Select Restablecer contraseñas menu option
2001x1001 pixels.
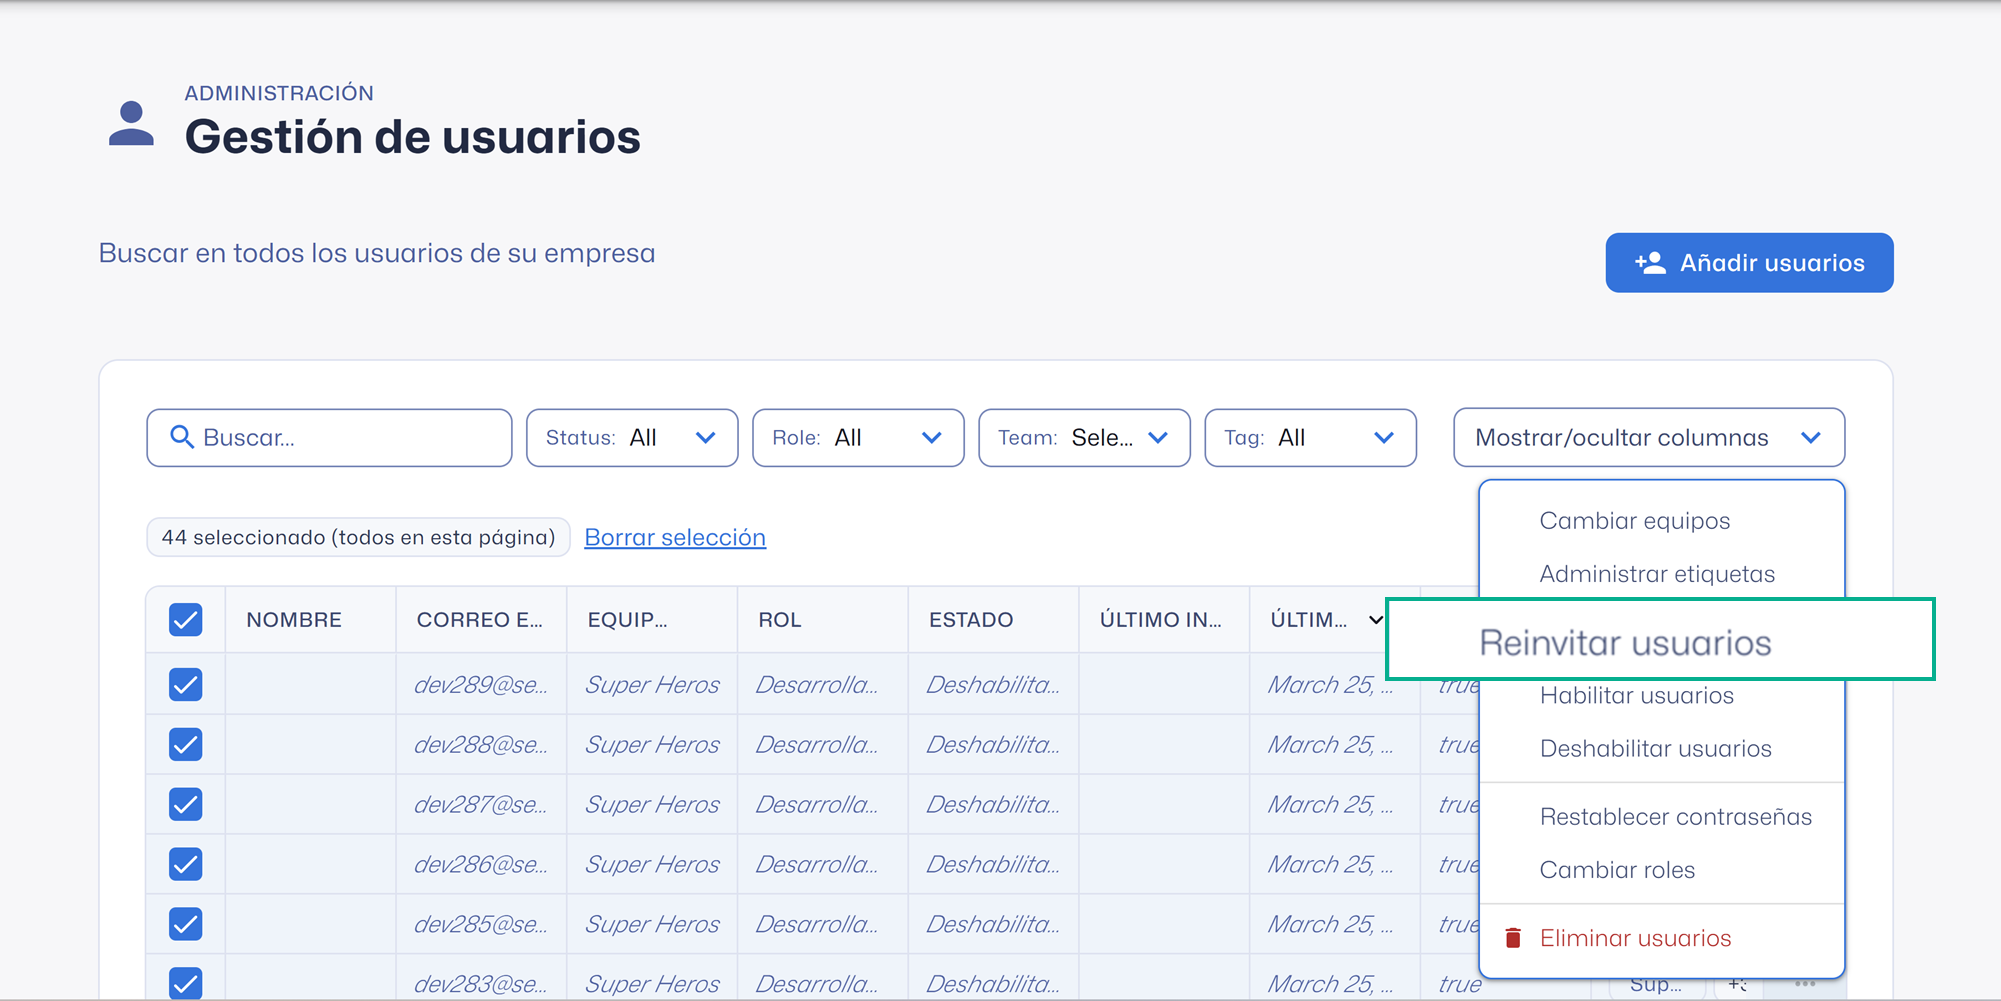pos(1675,817)
